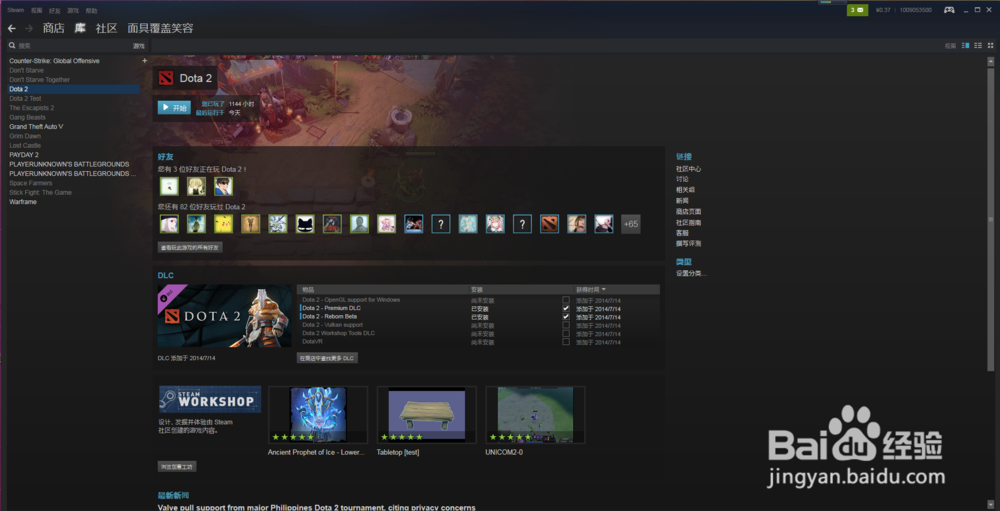1000x511 pixels.
Task: Open the 游戏 menu in menu bar
Action: 73,10
